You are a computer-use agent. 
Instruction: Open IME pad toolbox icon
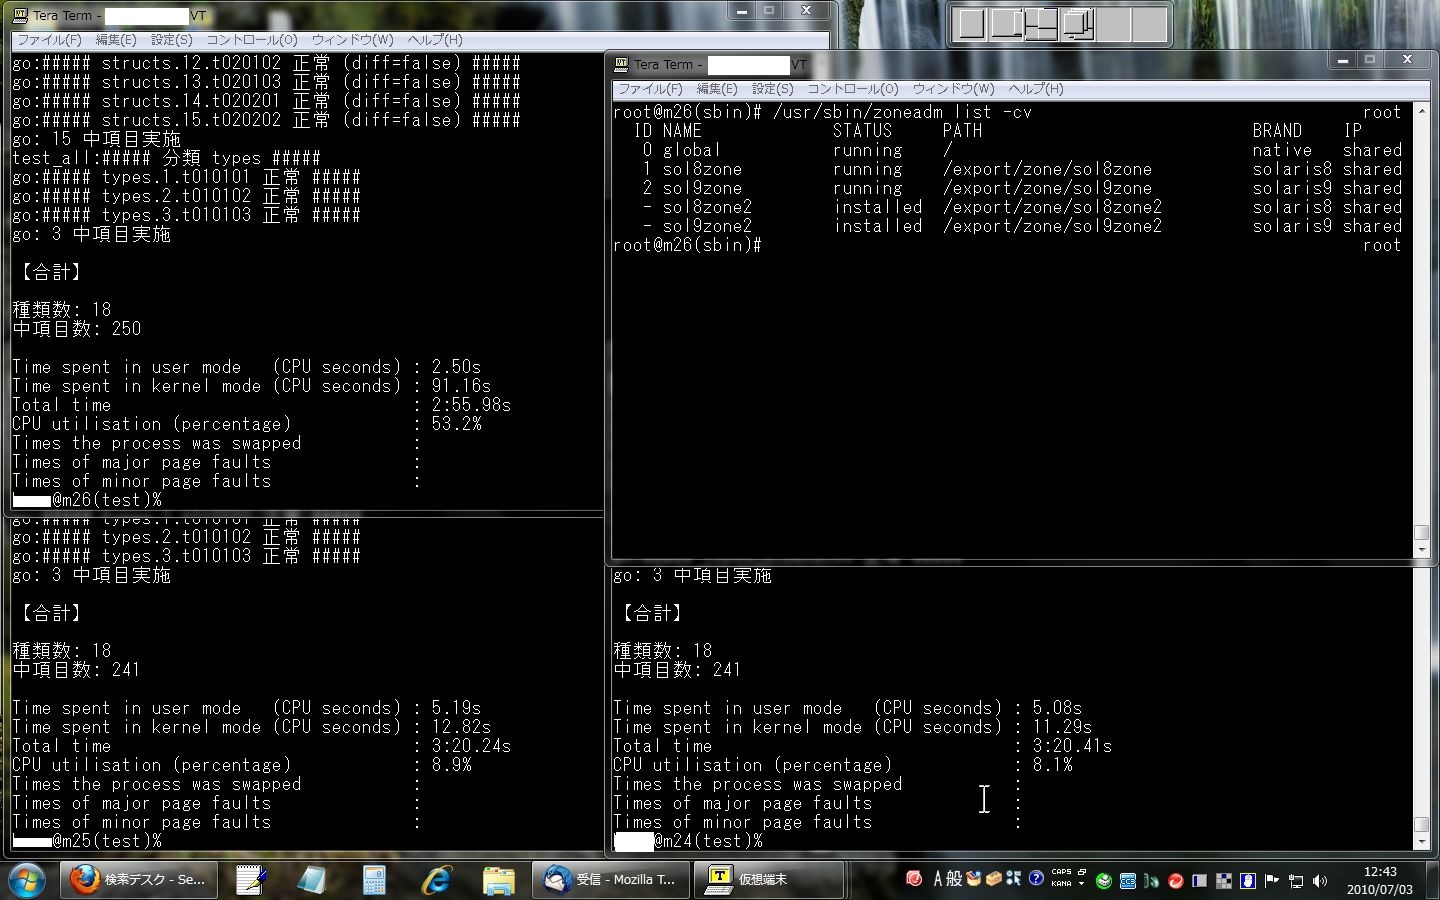pyautogui.click(x=973, y=879)
